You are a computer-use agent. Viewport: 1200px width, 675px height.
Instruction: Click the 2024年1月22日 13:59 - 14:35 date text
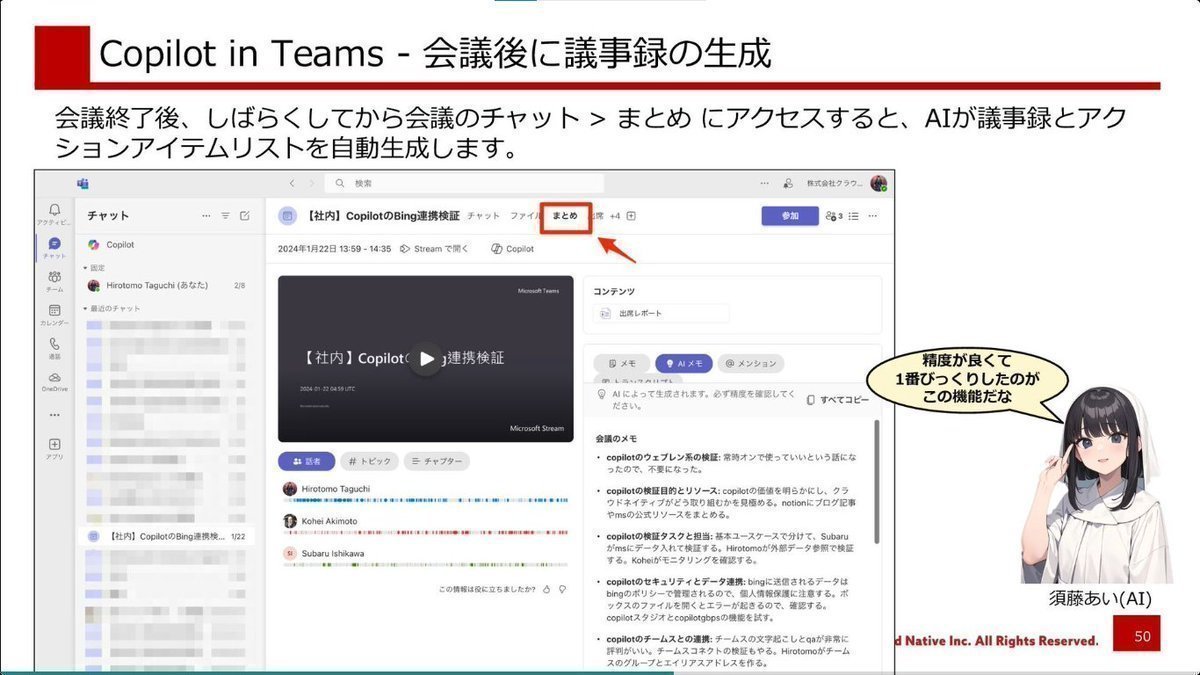pyautogui.click(x=334, y=249)
